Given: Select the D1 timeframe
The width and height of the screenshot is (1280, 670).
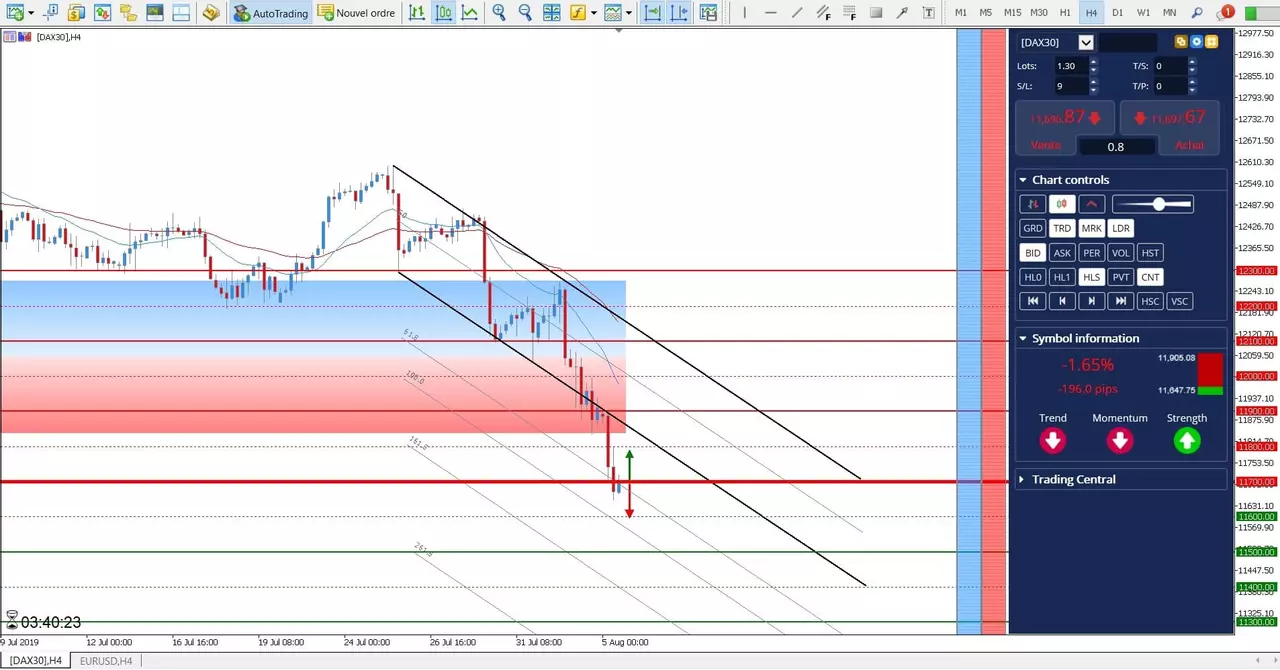Looking at the screenshot, I should (x=1117, y=13).
